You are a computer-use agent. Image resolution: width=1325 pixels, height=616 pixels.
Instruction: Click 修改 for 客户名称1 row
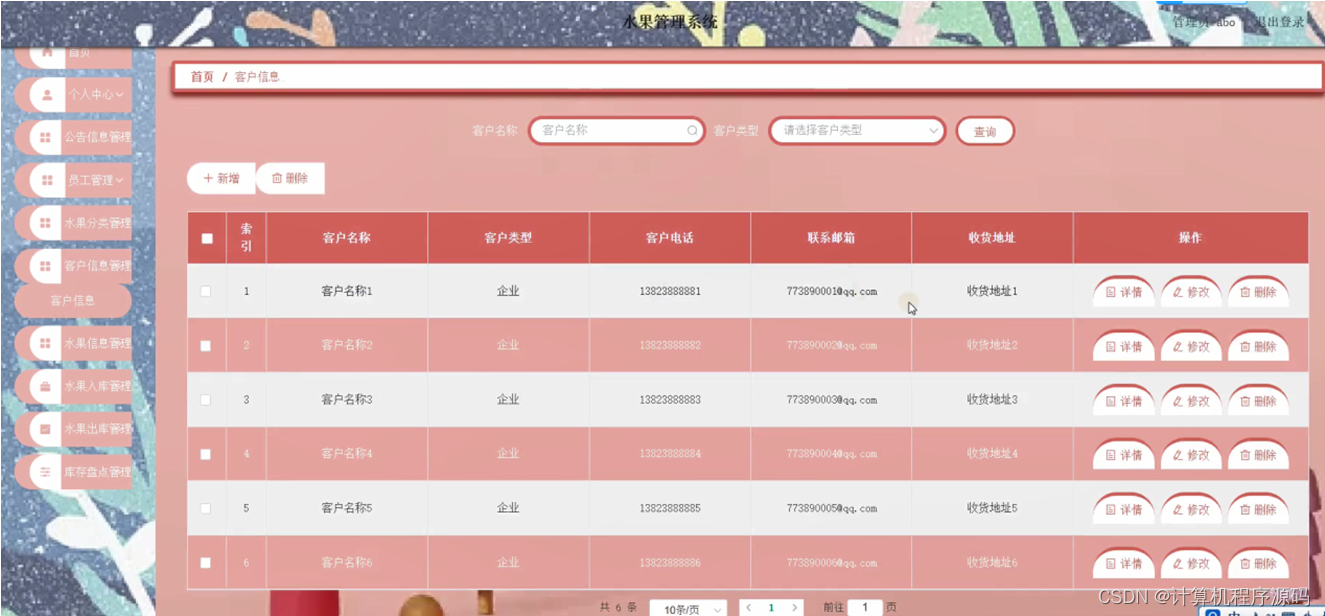tap(1191, 292)
